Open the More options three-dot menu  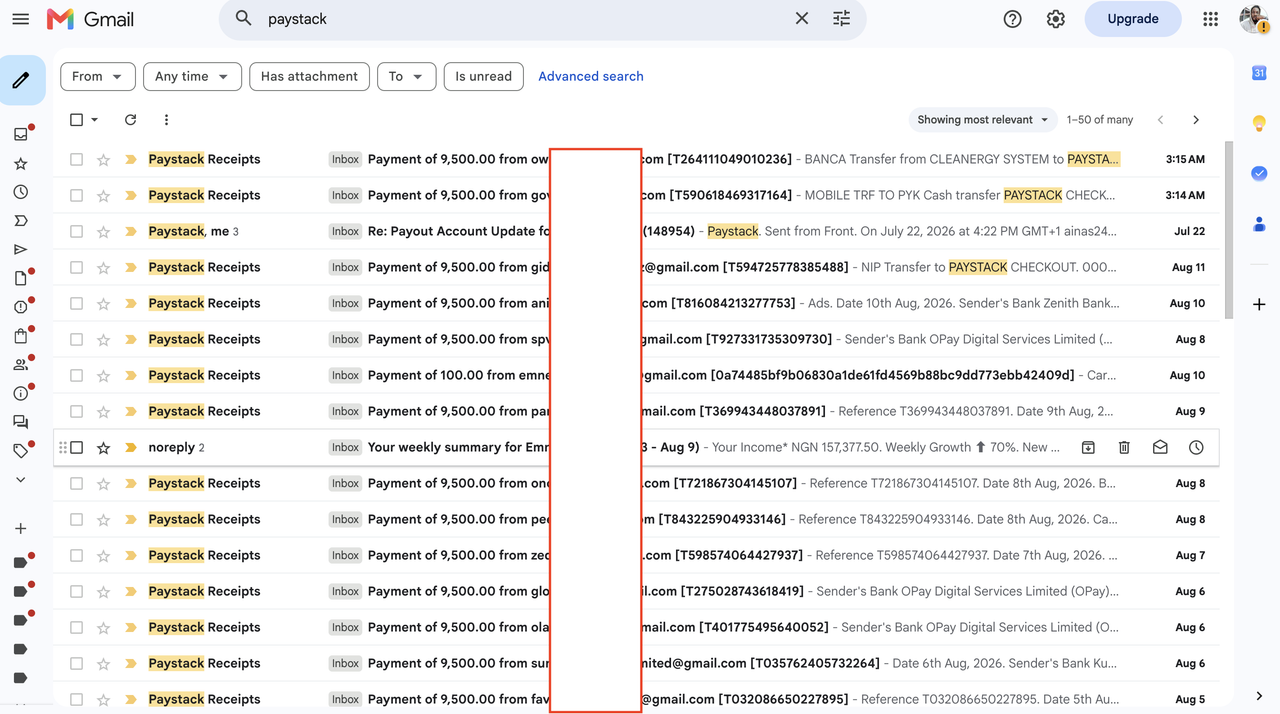166,120
